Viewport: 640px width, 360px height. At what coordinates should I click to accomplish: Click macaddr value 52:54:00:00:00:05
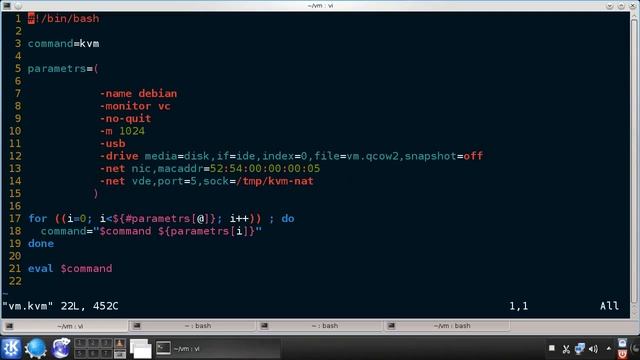coord(265,169)
